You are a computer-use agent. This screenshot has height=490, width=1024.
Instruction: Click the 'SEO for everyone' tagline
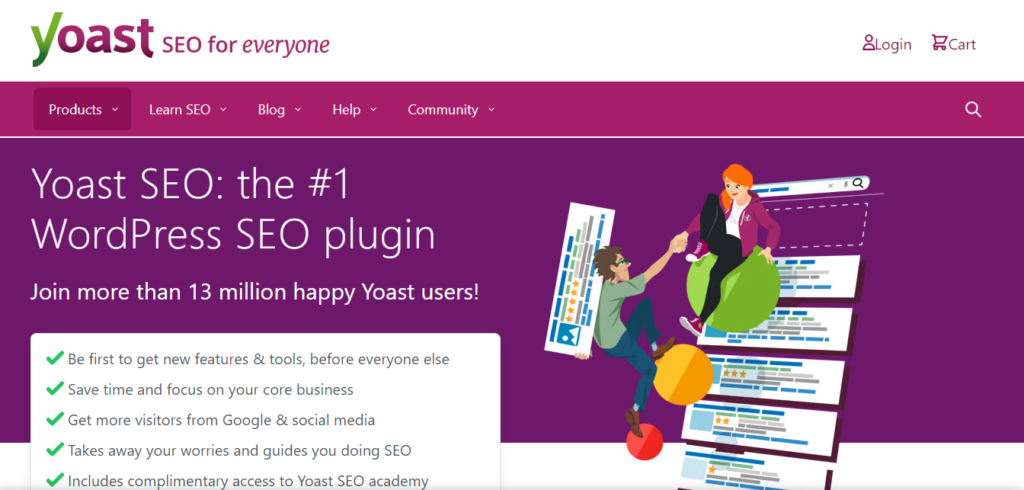tap(246, 45)
